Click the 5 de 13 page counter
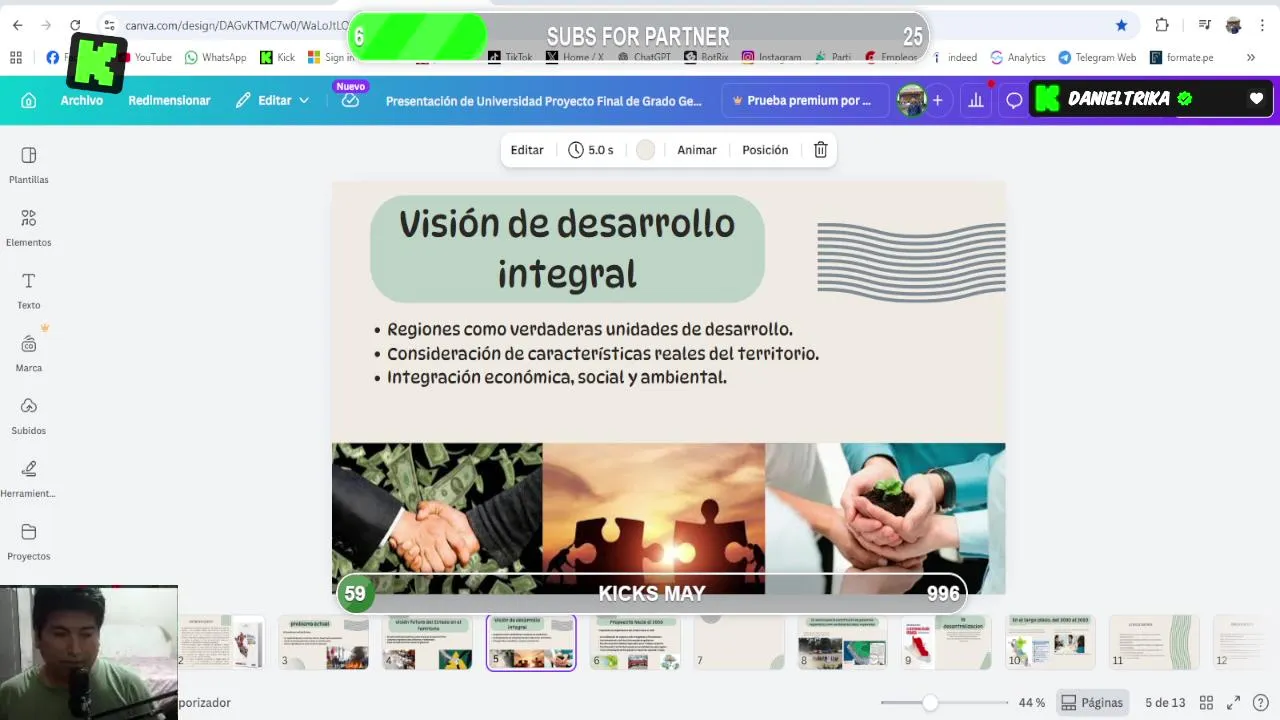Viewport: 1280px width, 720px height. click(x=1165, y=703)
